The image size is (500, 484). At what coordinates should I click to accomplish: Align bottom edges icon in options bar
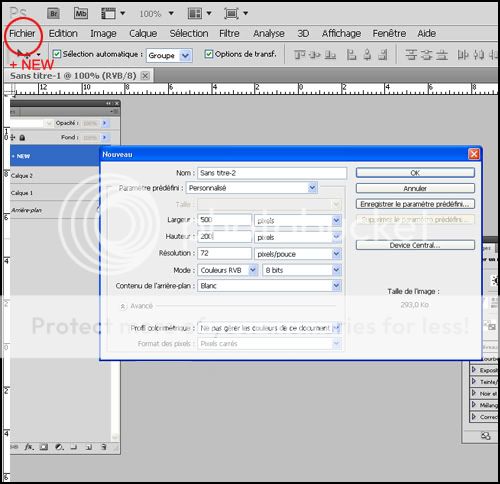[x=330, y=55]
